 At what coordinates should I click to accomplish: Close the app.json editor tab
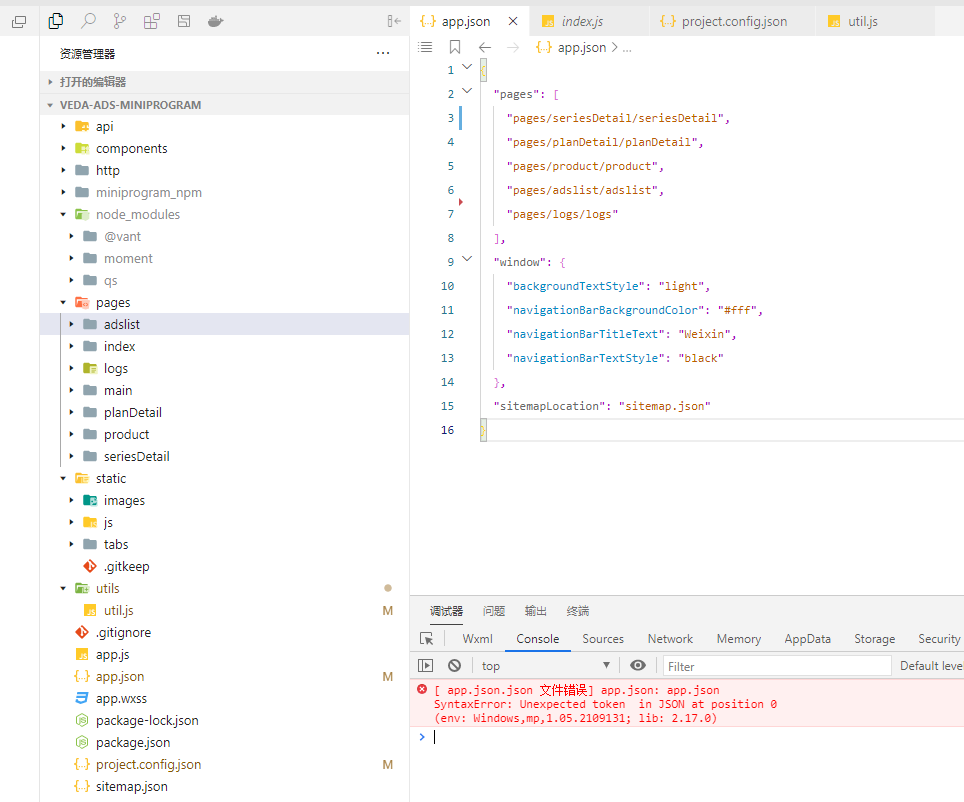tap(513, 22)
